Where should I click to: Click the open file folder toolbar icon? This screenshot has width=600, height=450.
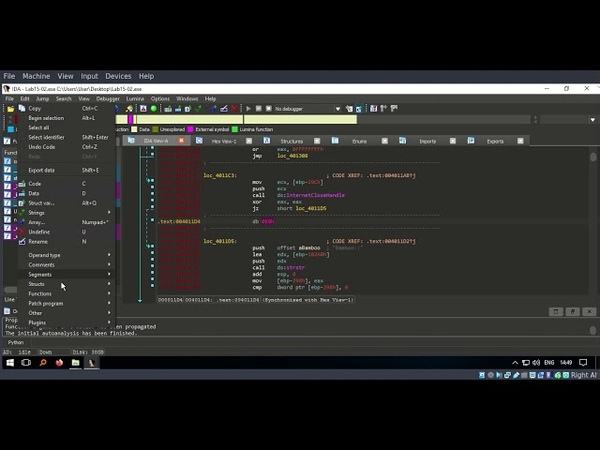(10, 109)
